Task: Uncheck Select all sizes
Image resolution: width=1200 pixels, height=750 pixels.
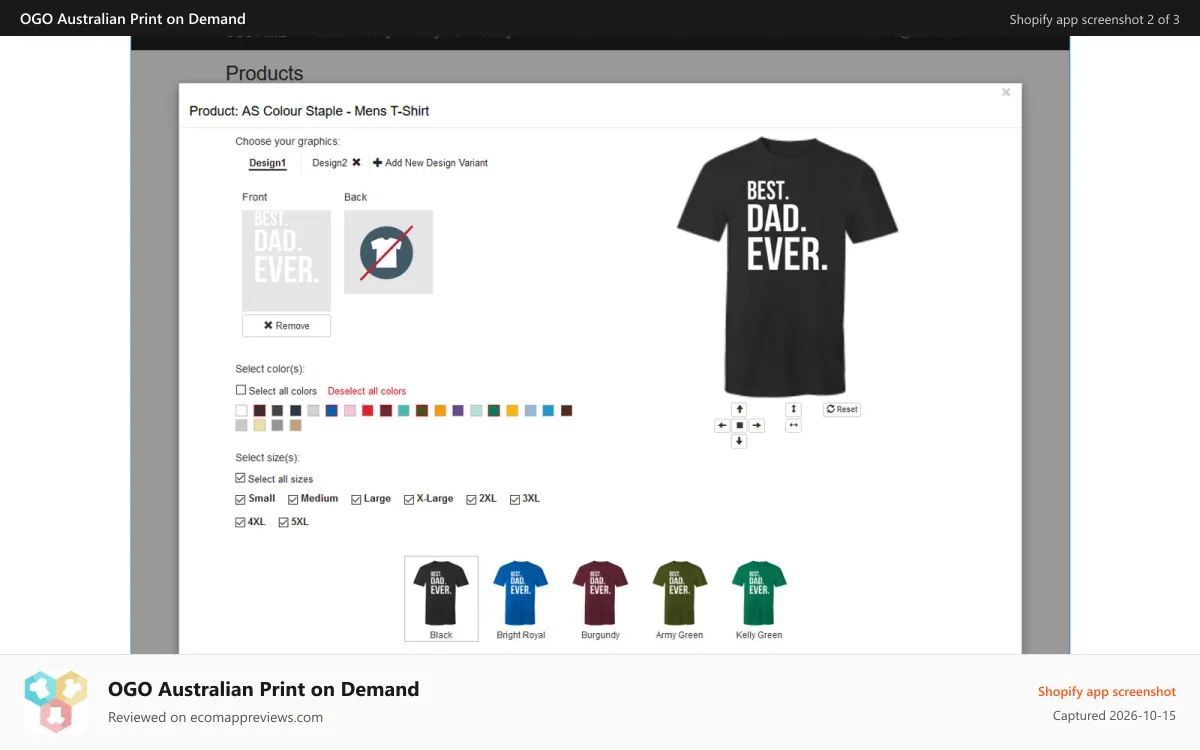Action: coord(240,478)
